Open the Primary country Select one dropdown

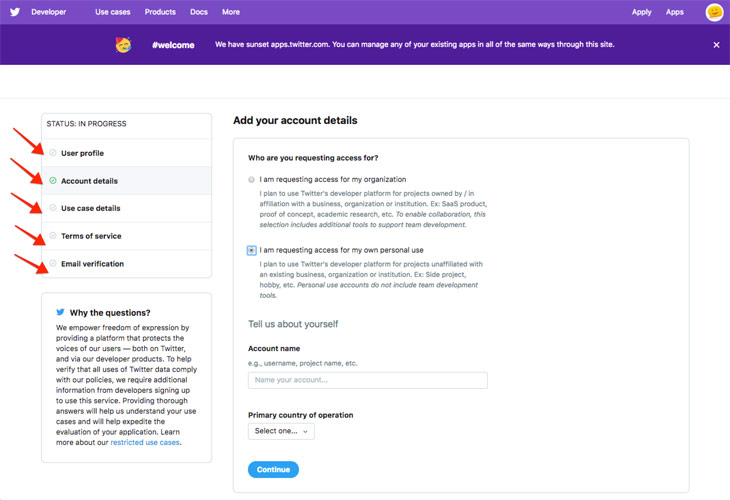281,431
